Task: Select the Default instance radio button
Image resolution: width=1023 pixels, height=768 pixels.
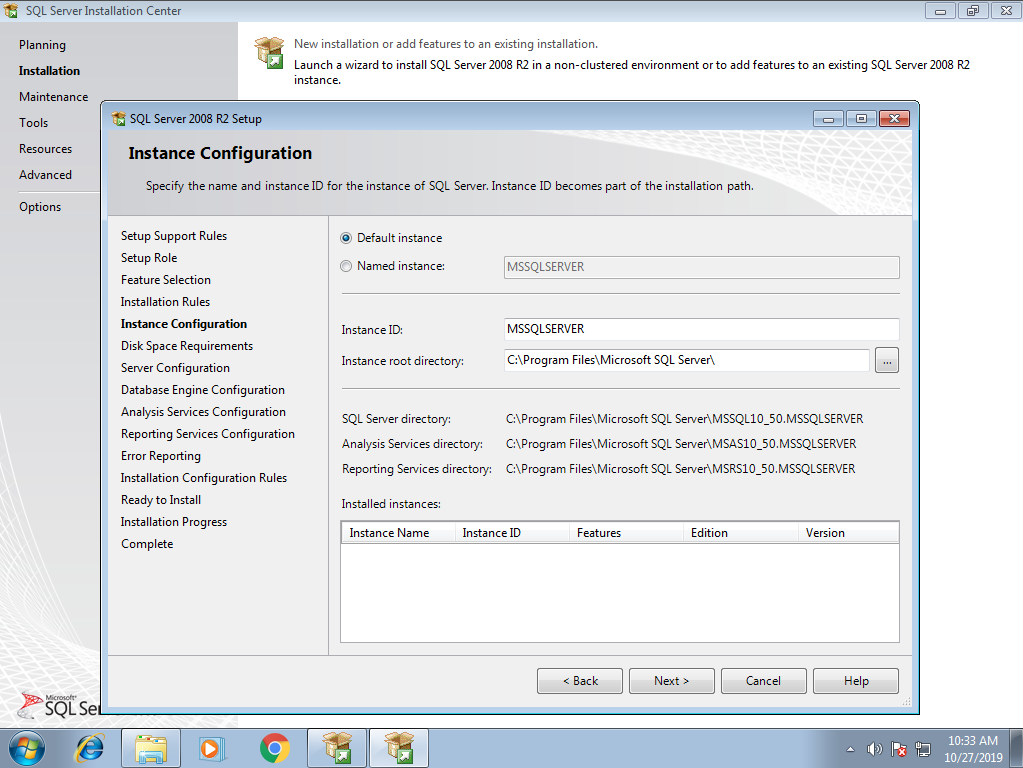Action: pos(347,238)
